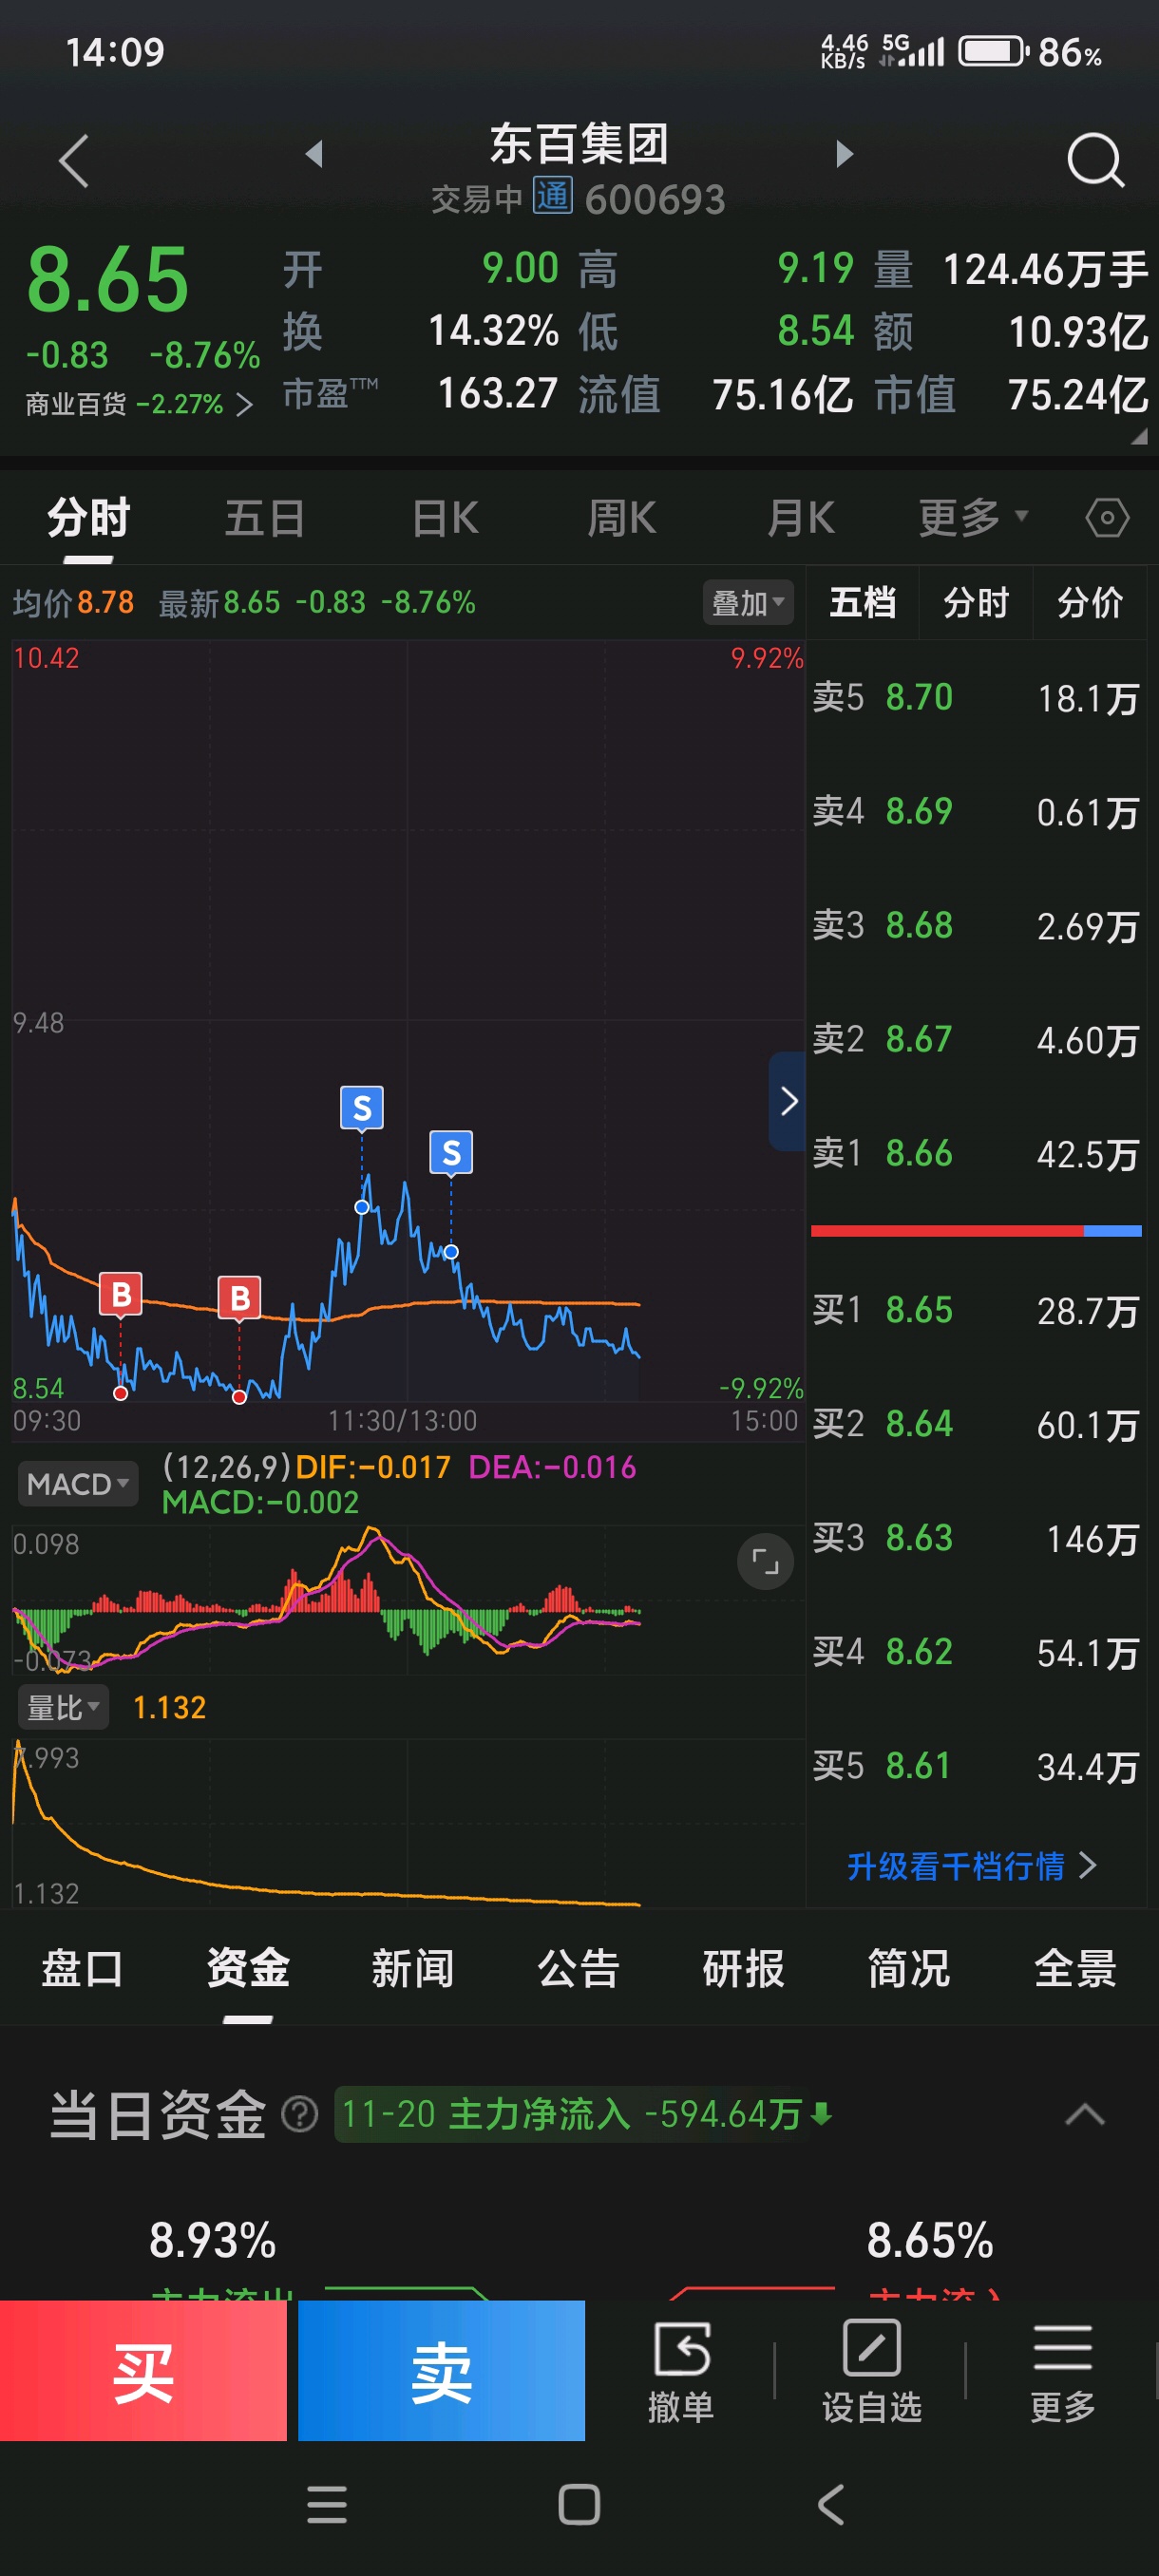Tap Android recent apps navigation icon

(x=327, y=2504)
